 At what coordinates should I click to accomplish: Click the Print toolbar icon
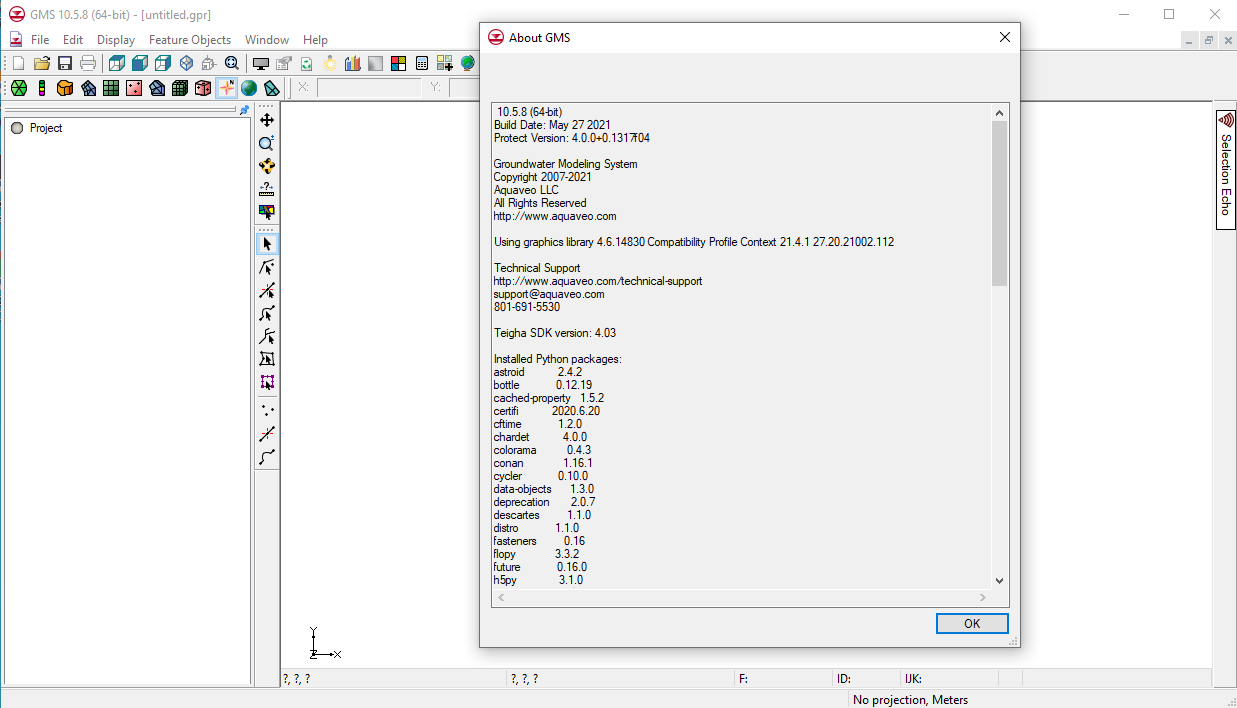[x=87, y=62]
